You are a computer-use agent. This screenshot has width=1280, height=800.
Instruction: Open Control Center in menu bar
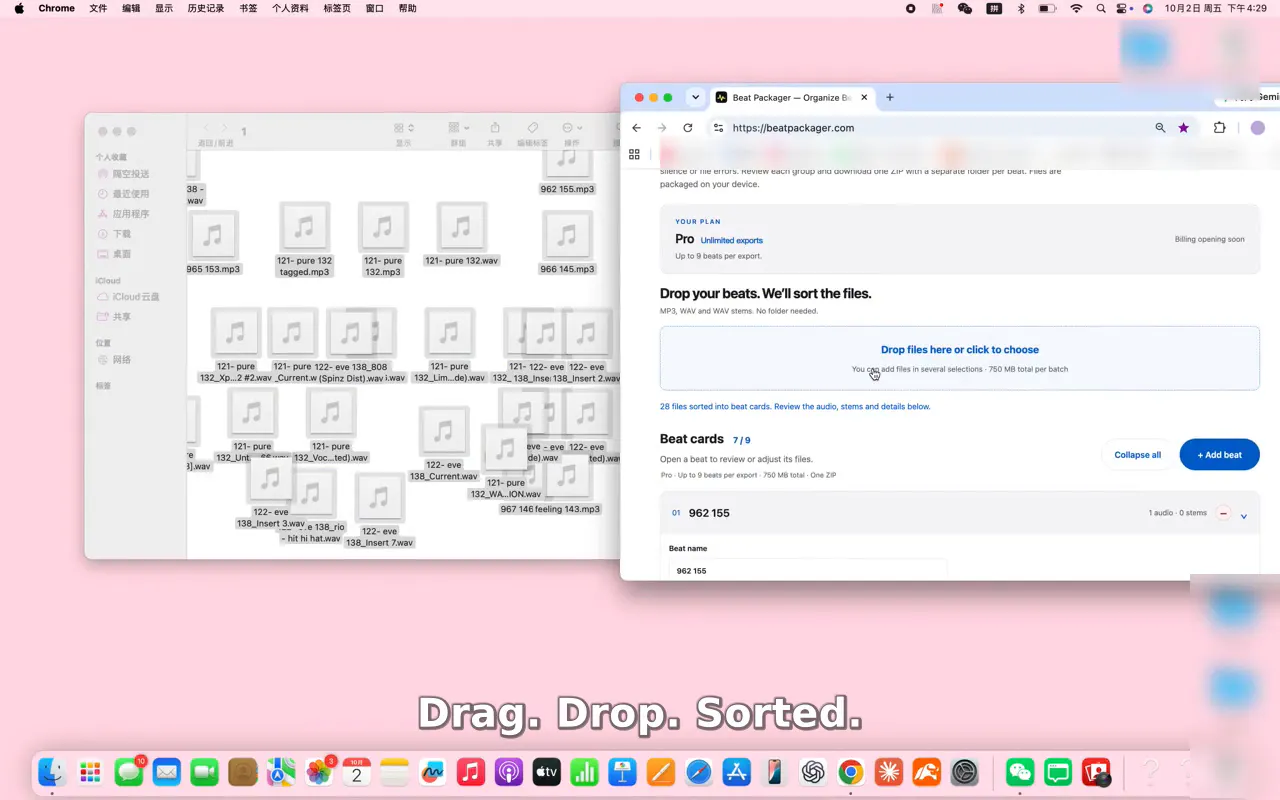[1124, 8]
